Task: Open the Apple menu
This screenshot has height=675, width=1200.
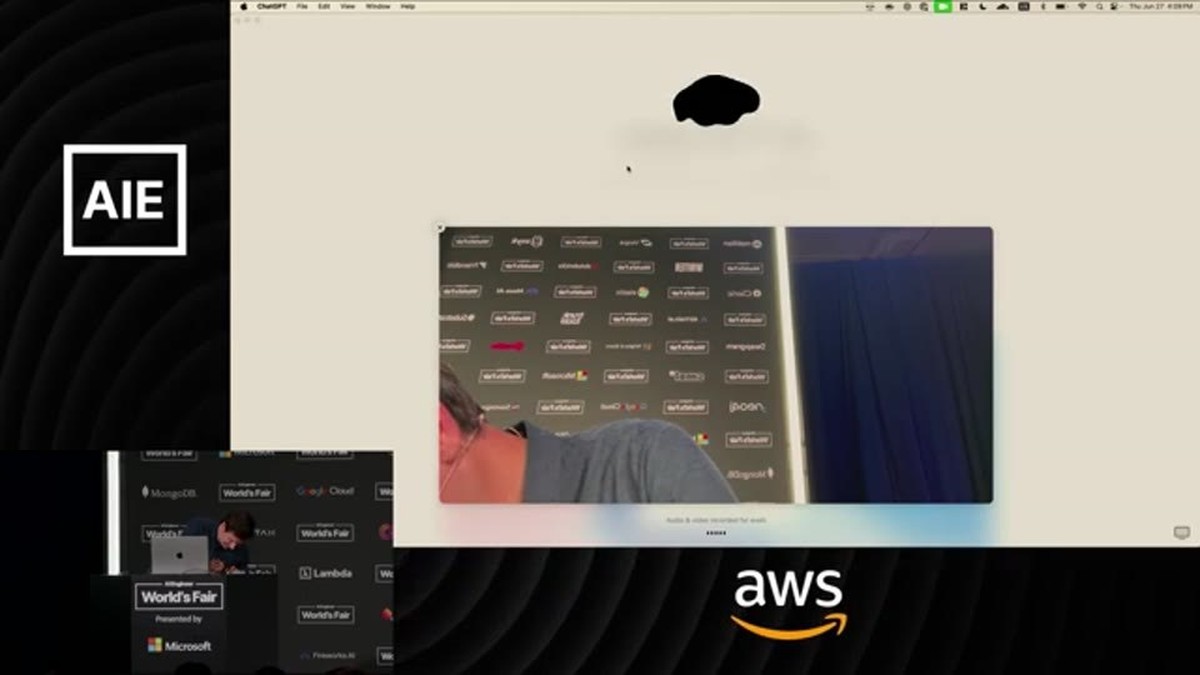Action: pos(243,6)
